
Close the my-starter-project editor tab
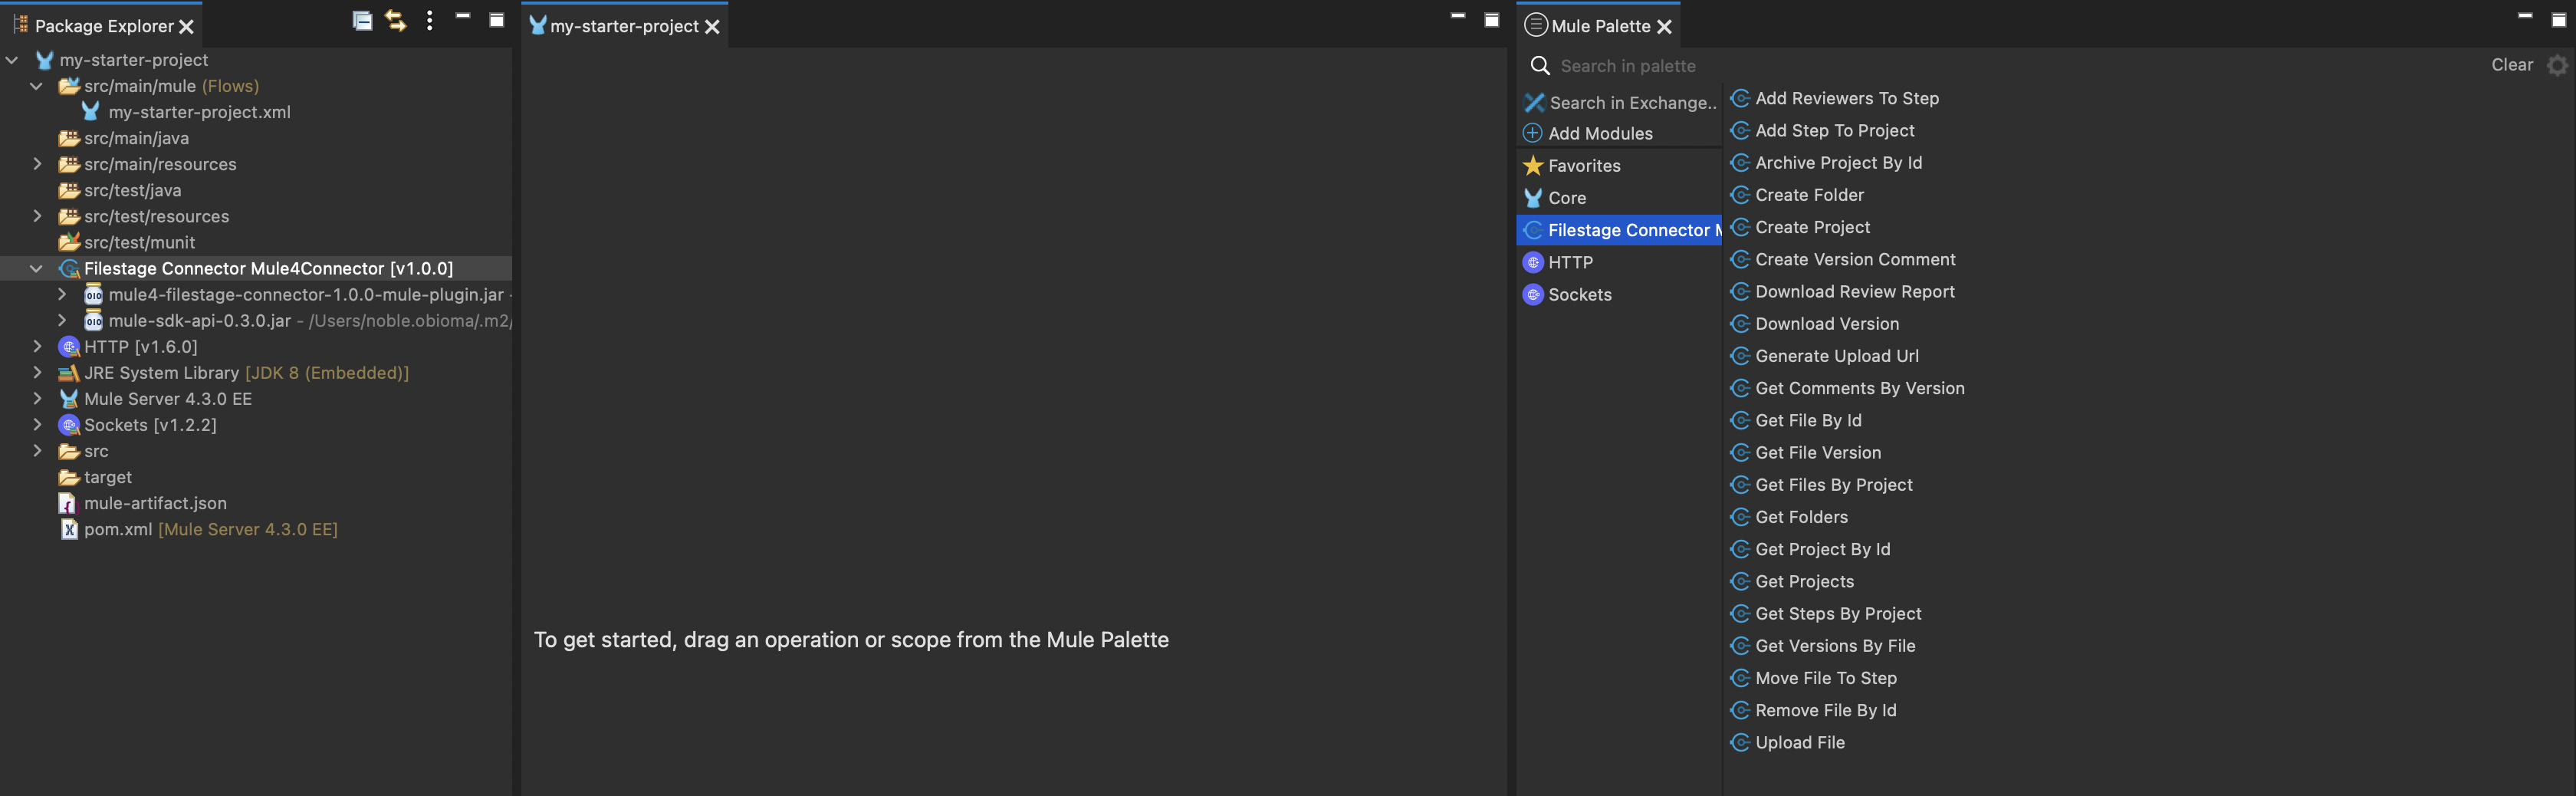(712, 27)
